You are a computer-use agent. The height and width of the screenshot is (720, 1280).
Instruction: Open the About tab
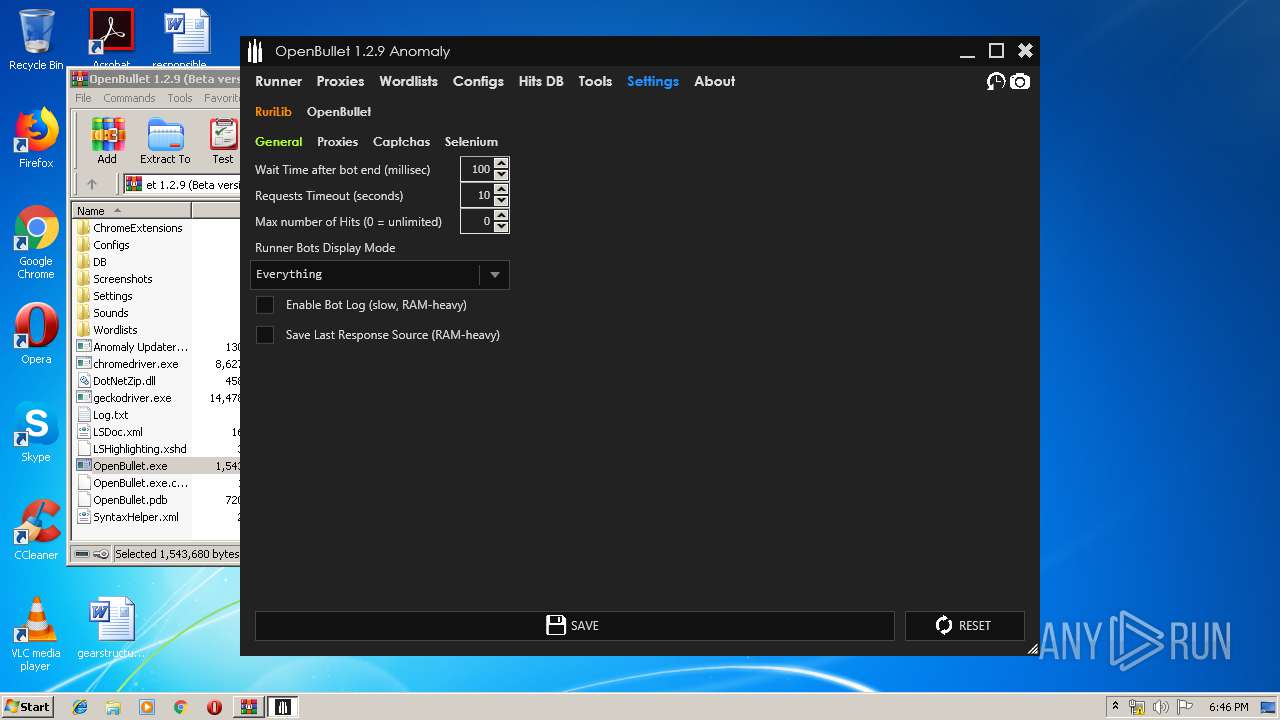(x=714, y=82)
